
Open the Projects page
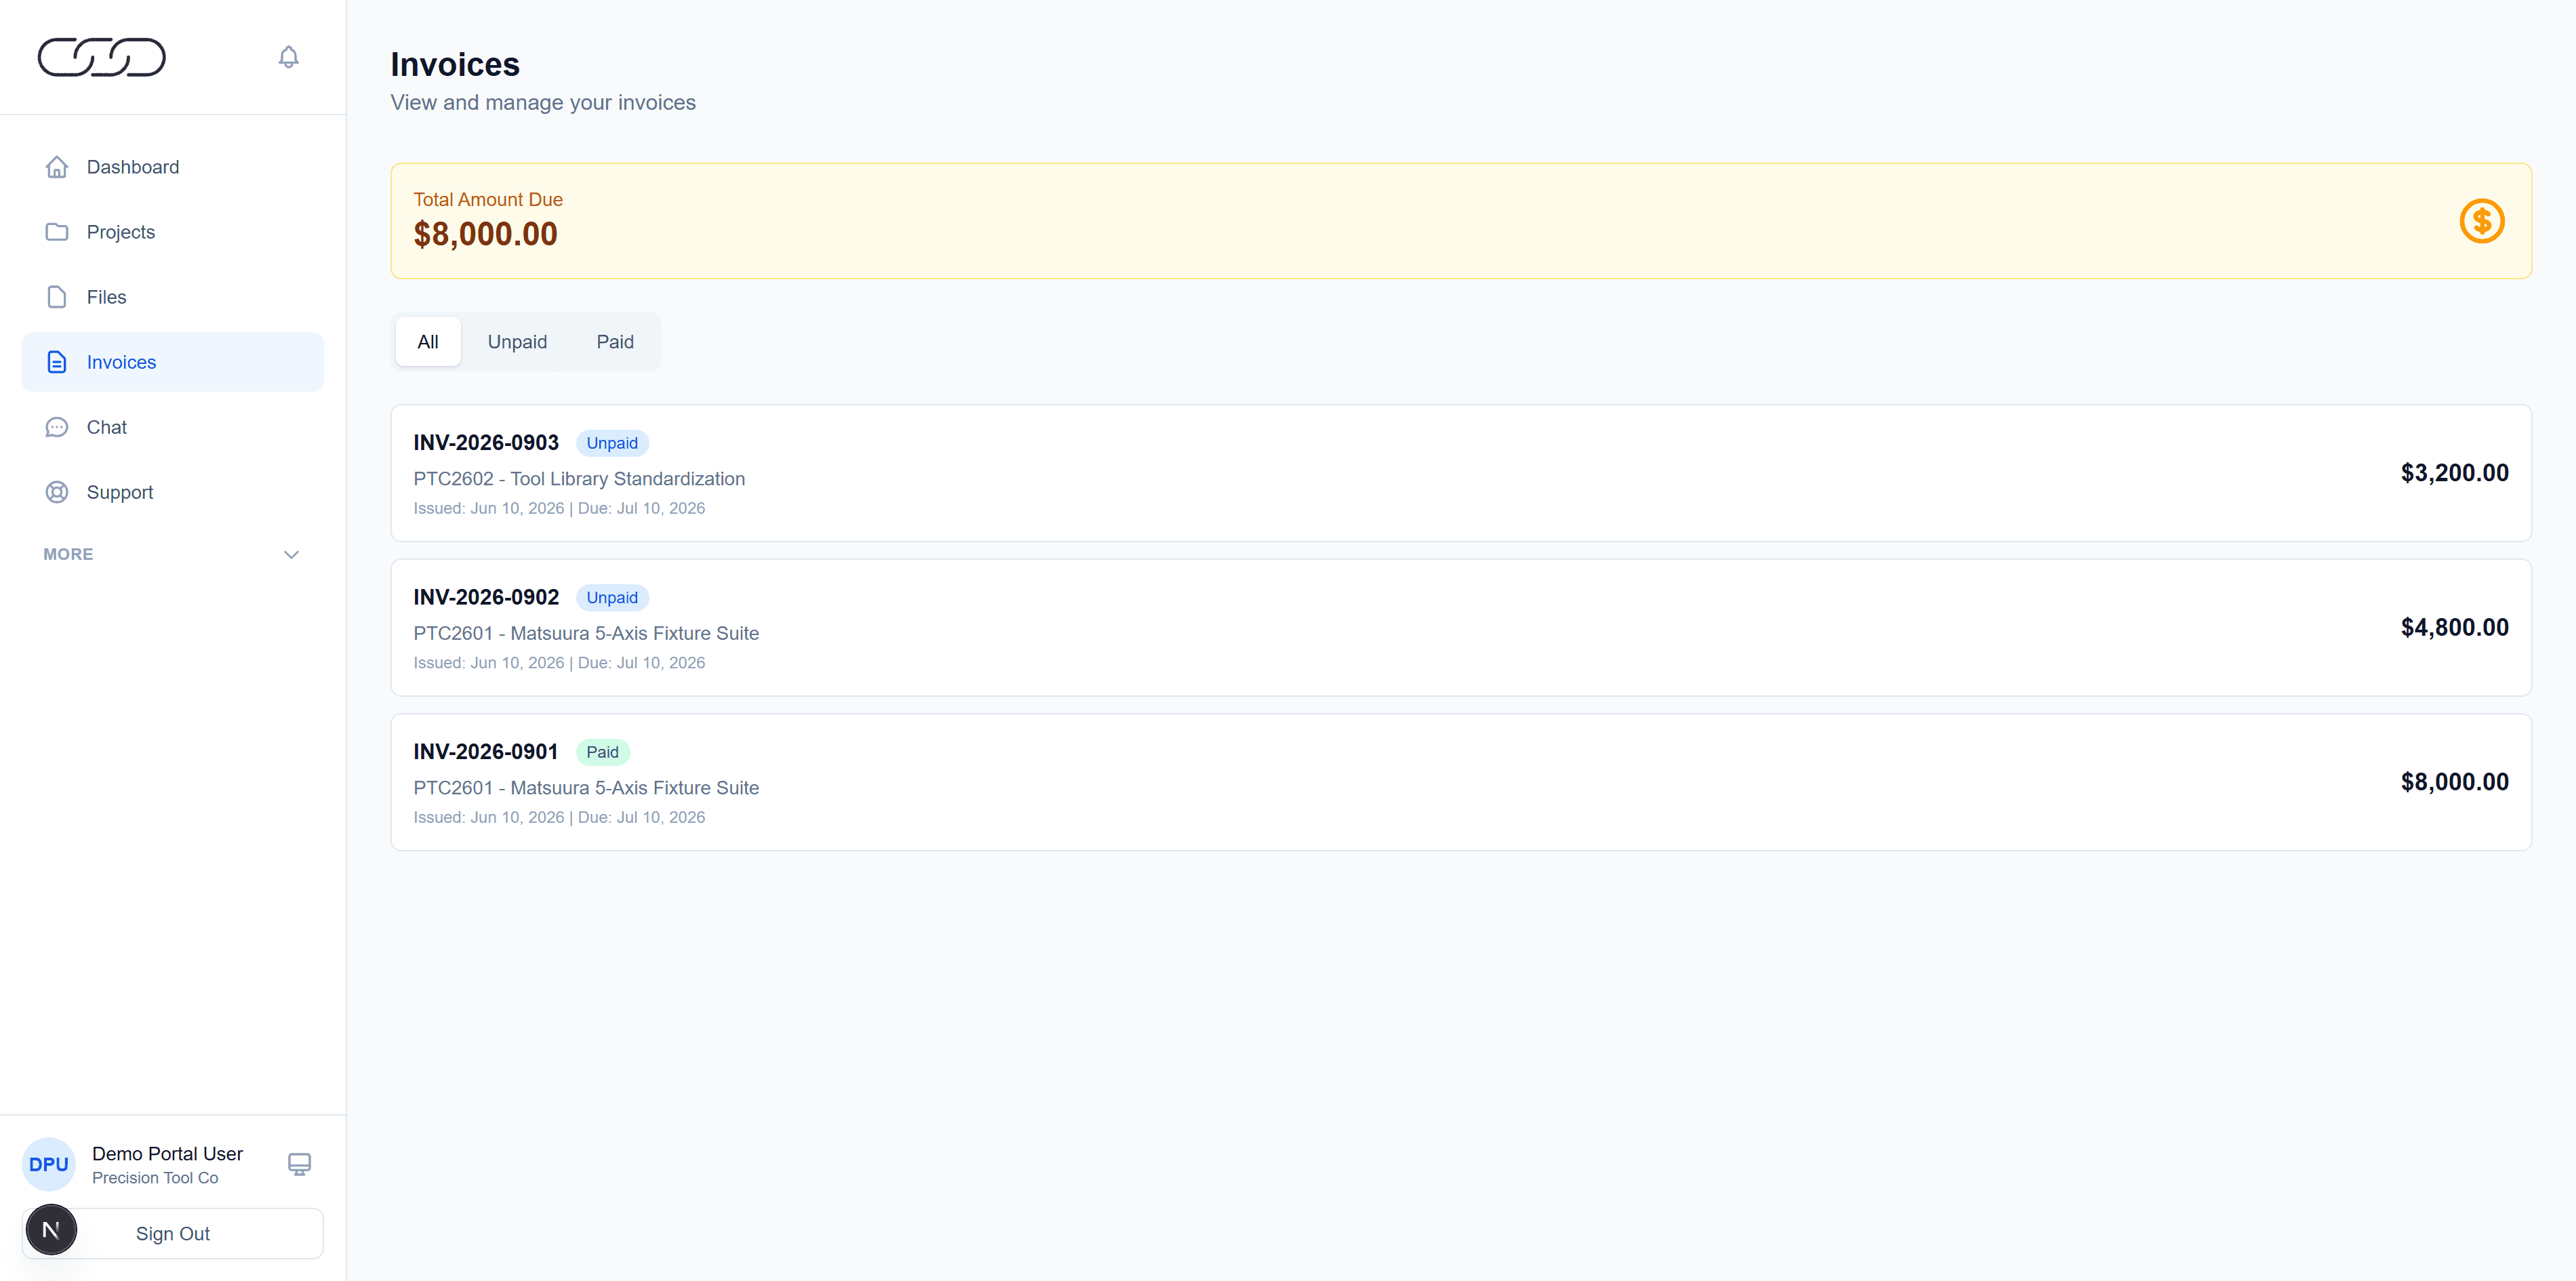click(x=172, y=232)
